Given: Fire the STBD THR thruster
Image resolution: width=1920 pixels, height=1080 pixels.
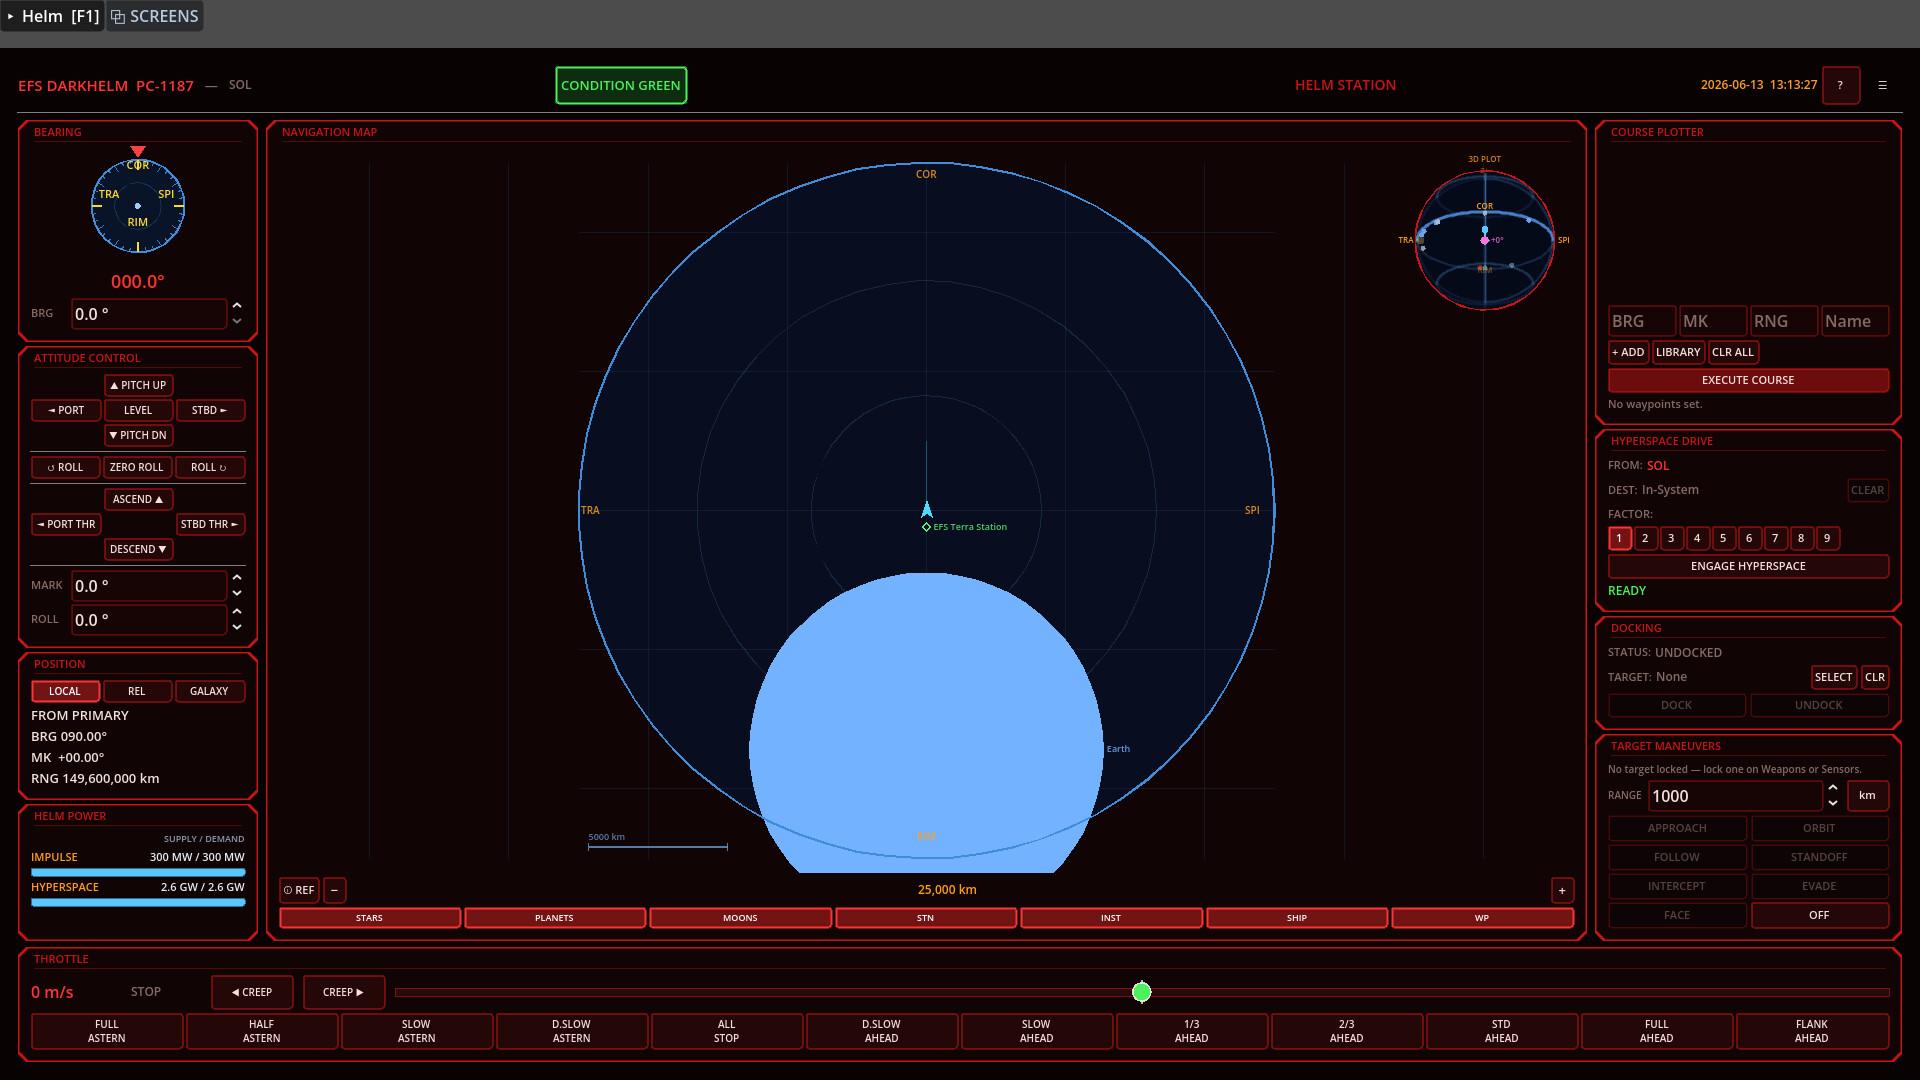Looking at the screenshot, I should click(210, 524).
